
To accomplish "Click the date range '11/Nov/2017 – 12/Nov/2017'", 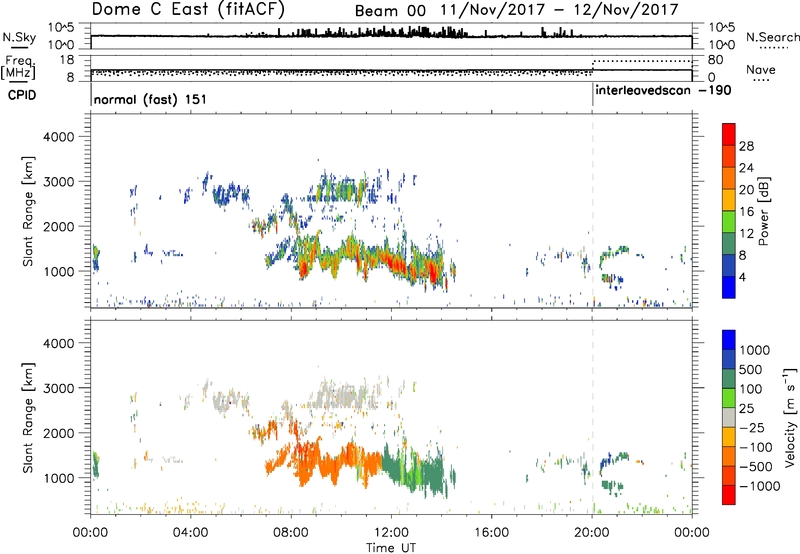I will pyautogui.click(x=559, y=10).
